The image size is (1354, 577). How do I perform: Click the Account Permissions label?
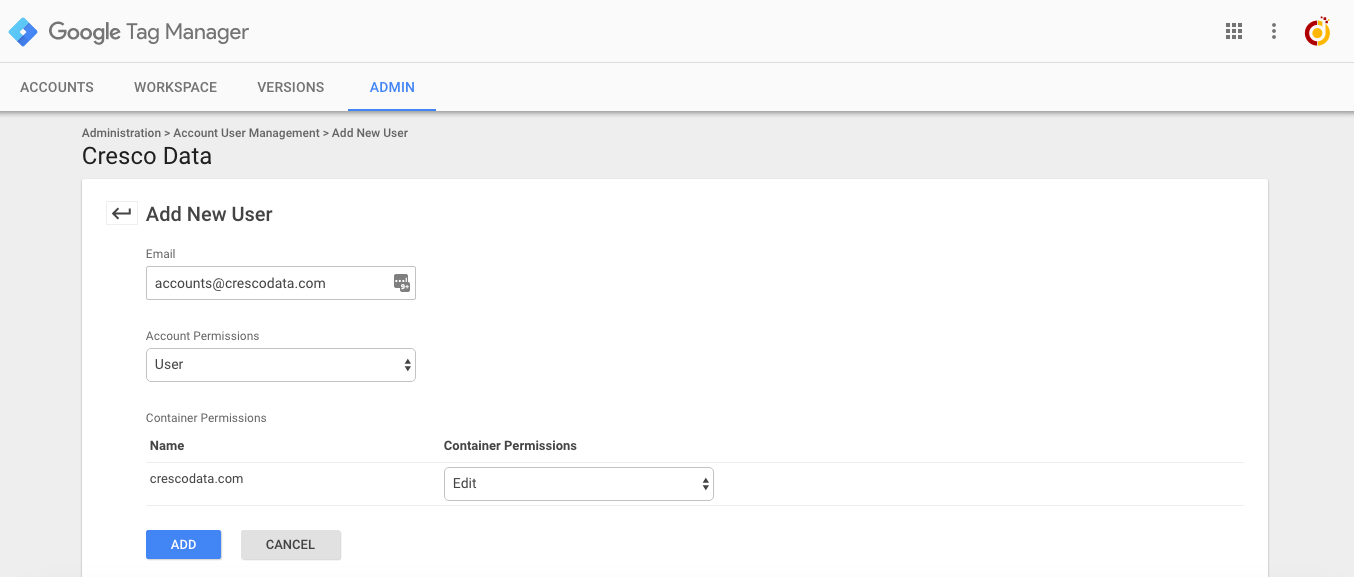(203, 336)
